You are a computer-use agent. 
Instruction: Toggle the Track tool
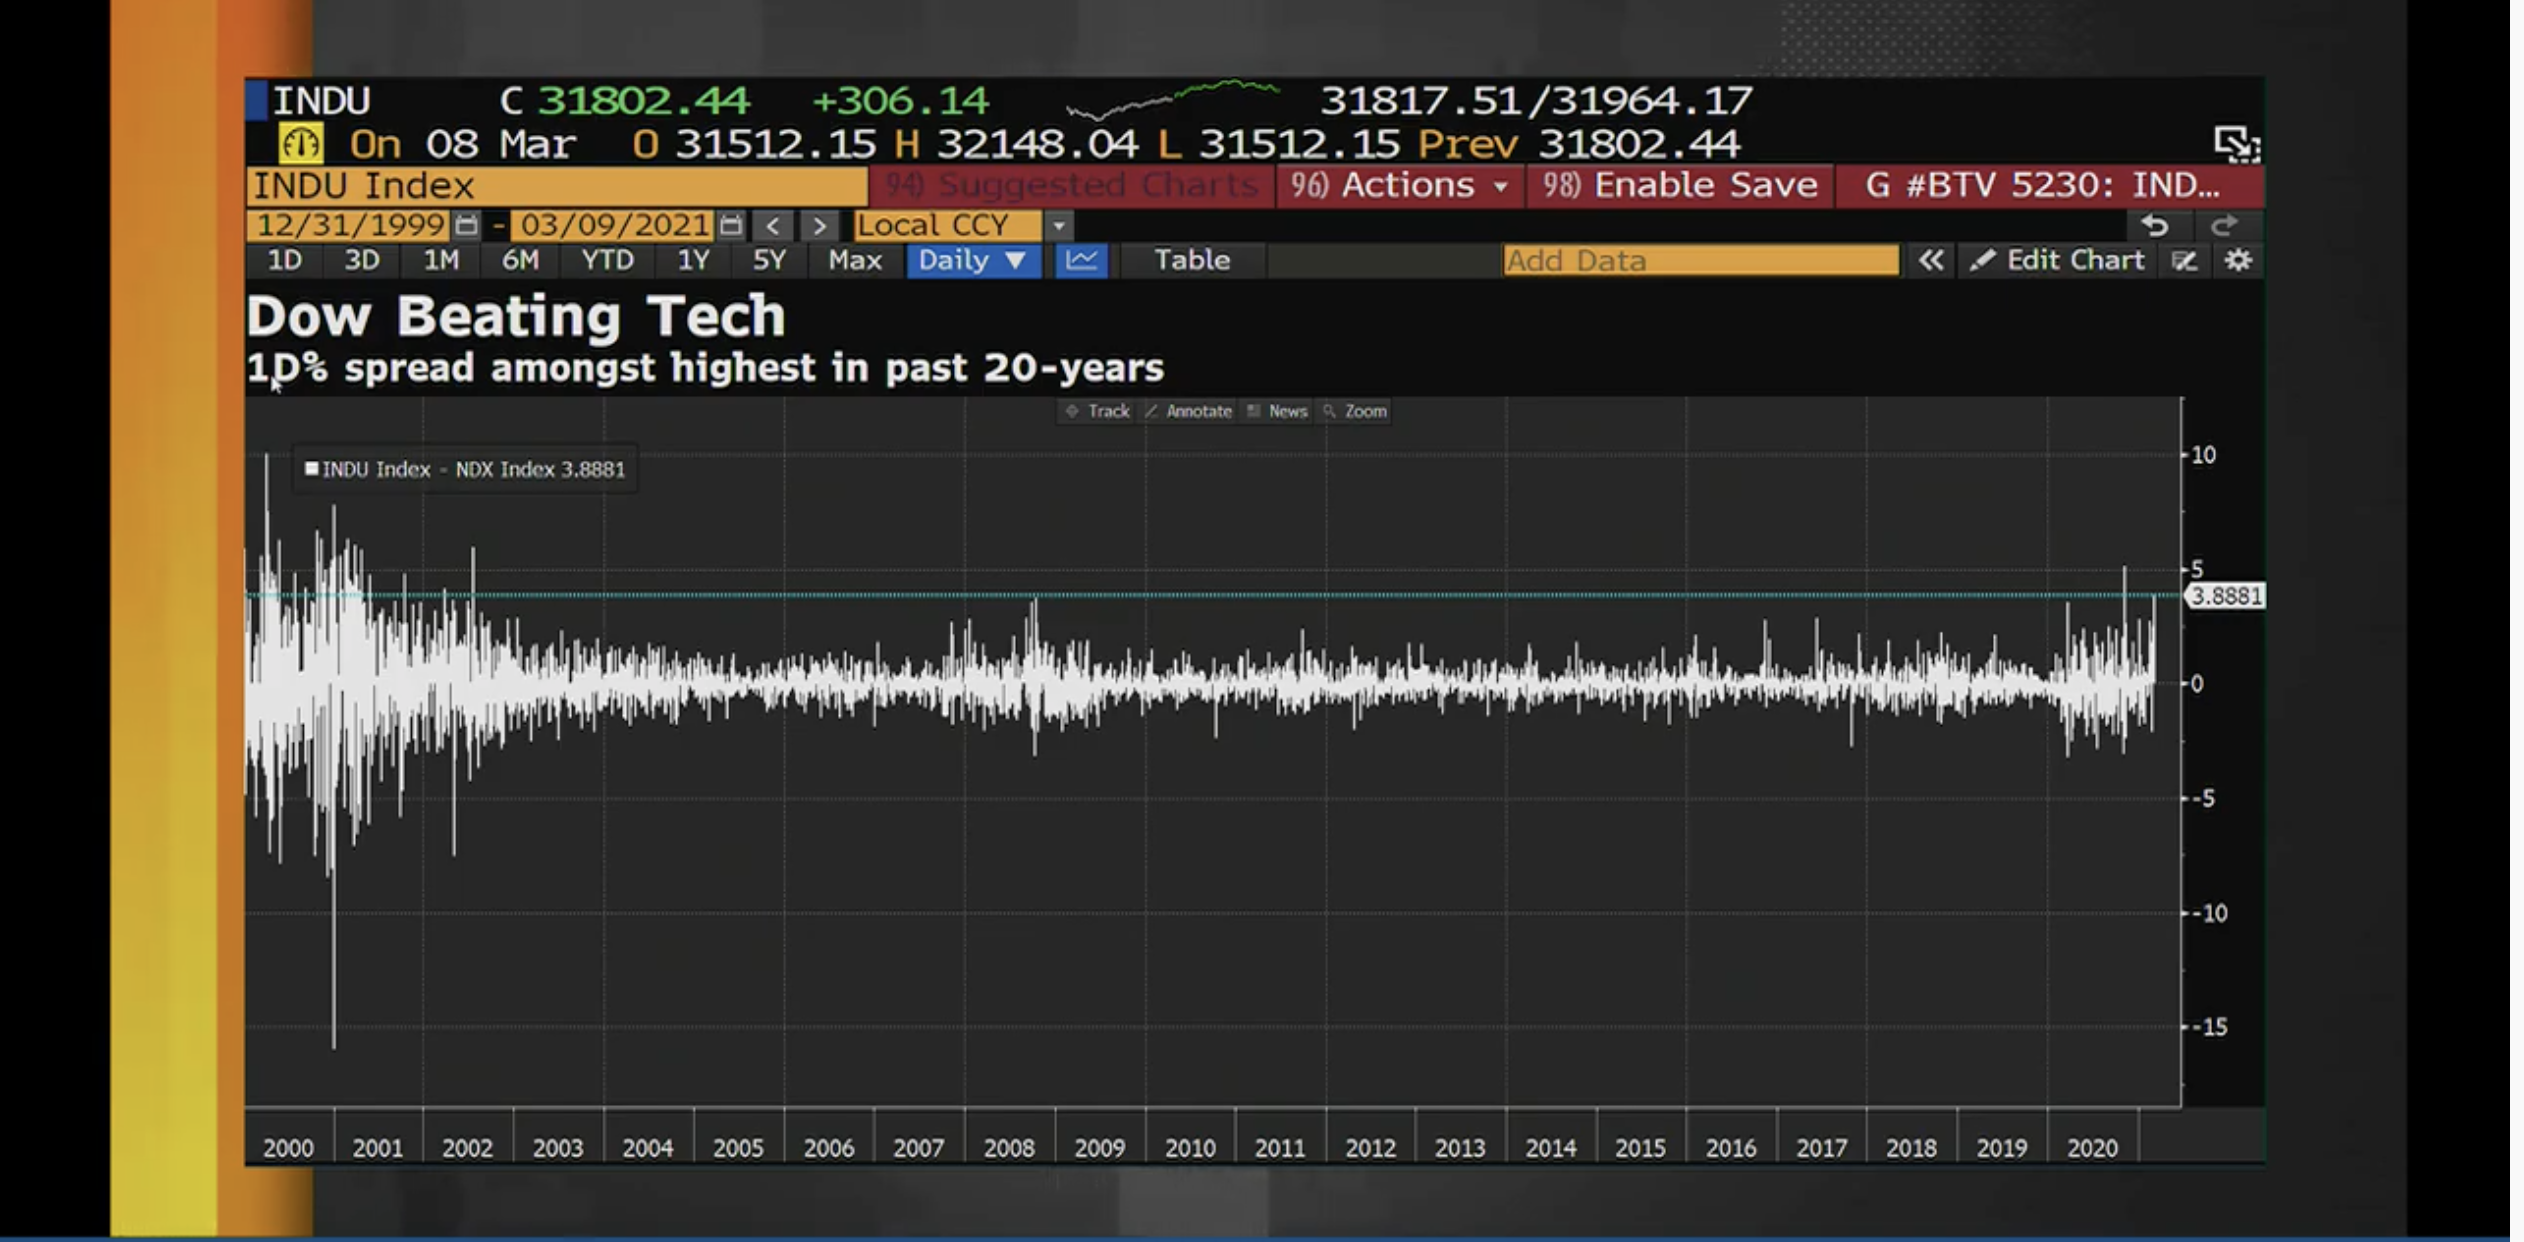[x=1097, y=411]
